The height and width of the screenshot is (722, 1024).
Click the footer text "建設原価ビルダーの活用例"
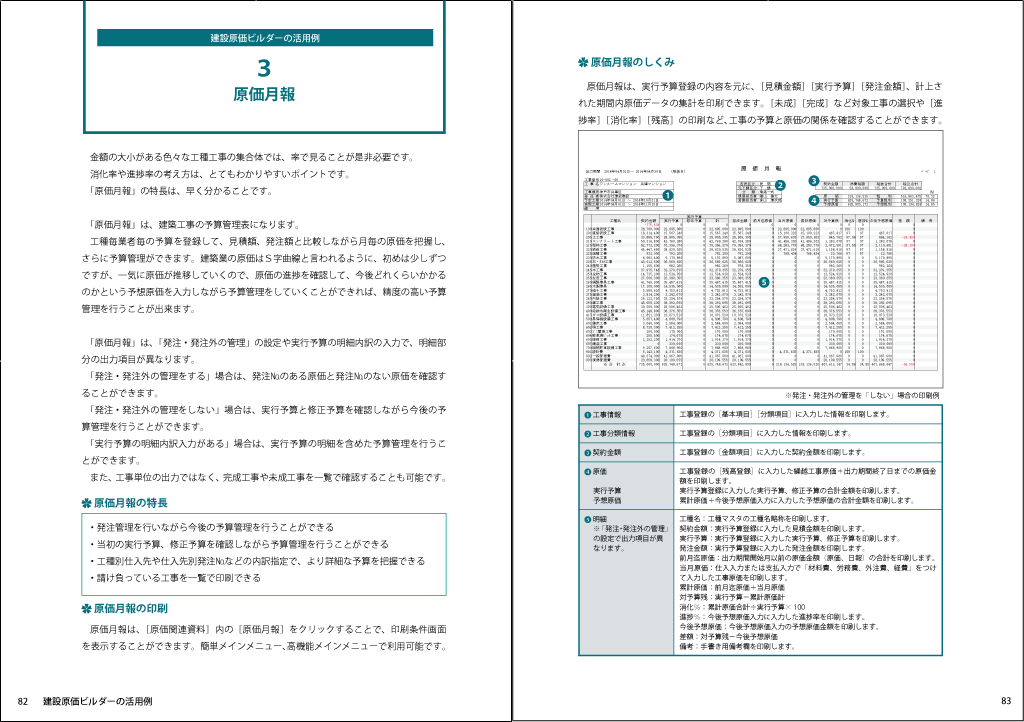[97, 702]
